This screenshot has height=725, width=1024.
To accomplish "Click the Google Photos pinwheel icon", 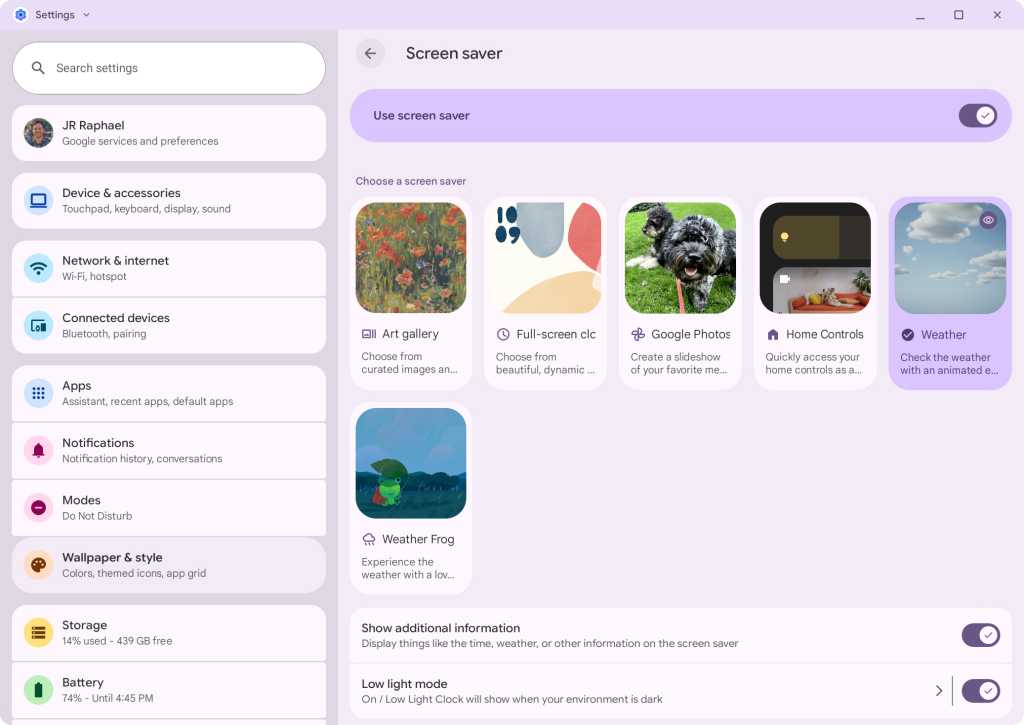I will (638, 334).
